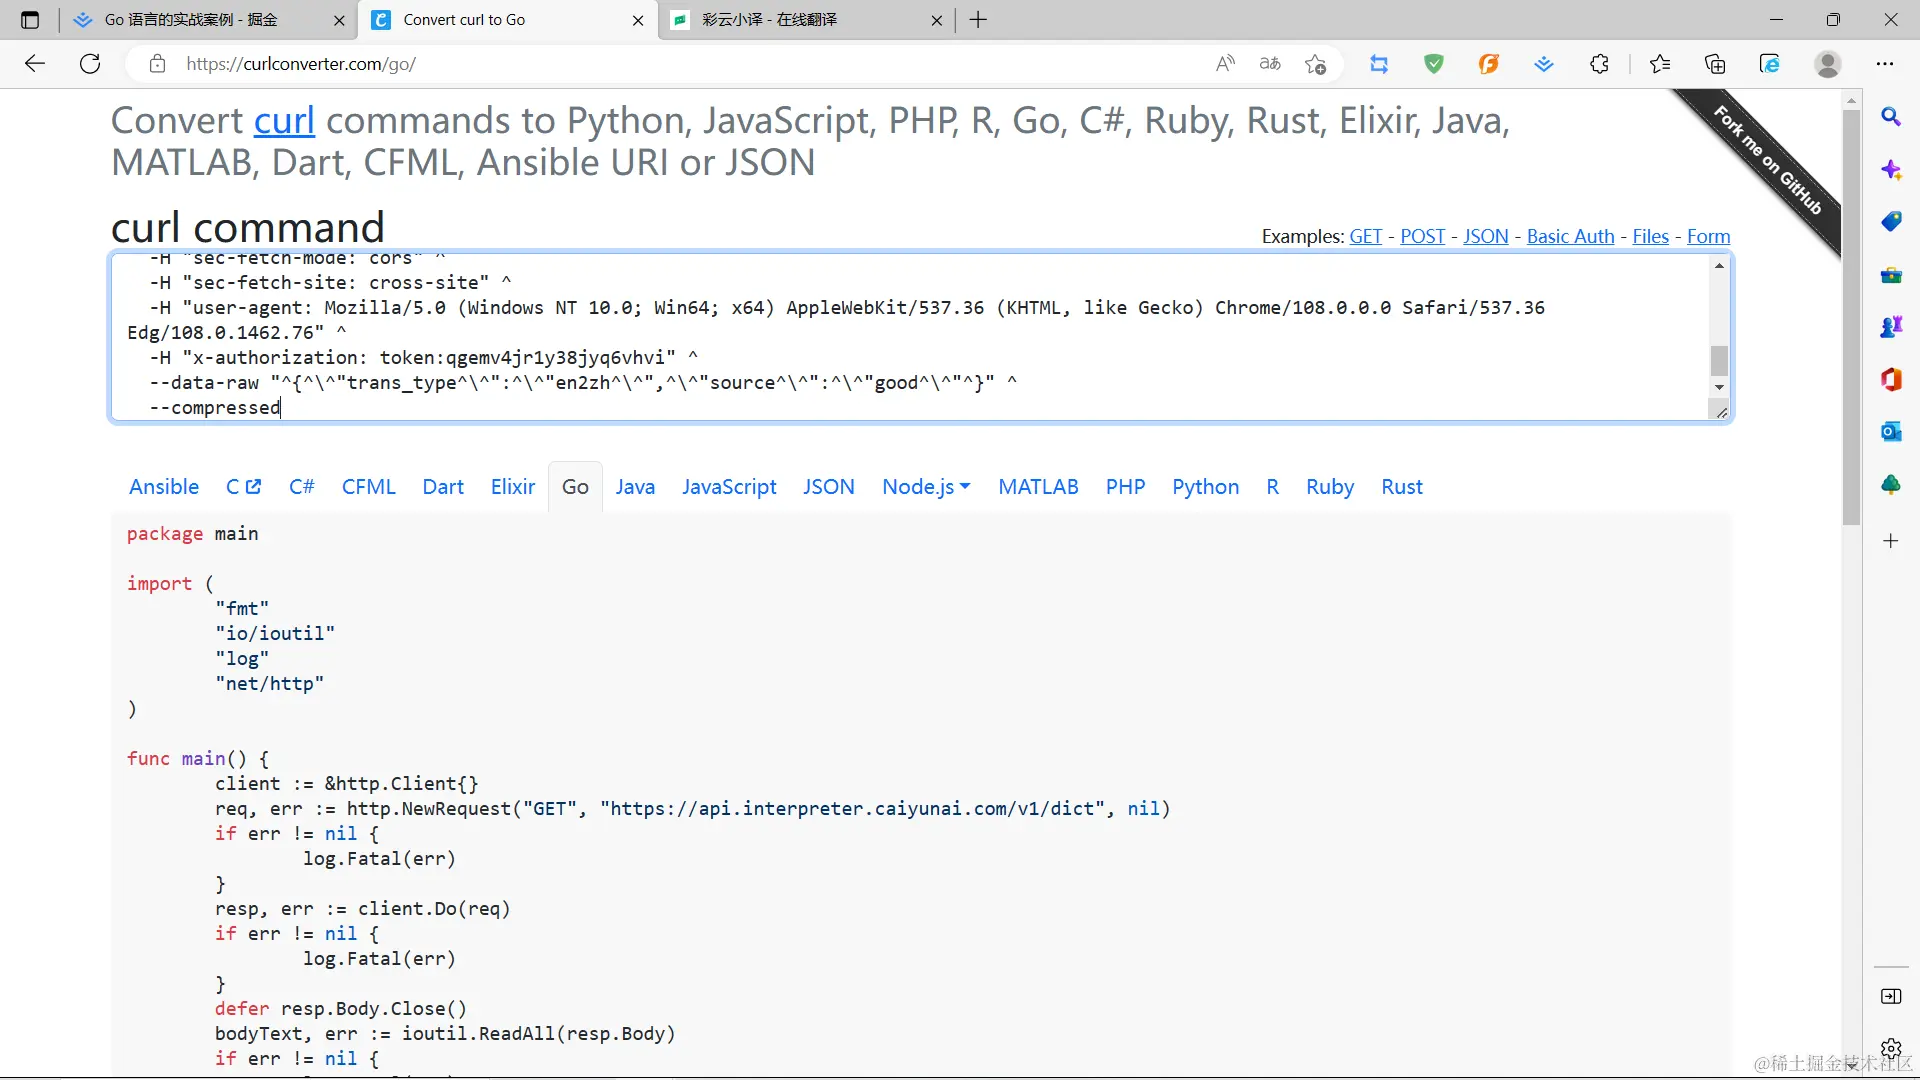This screenshot has width=1920, height=1080.
Task: Select the Go language tab
Action: coord(575,487)
